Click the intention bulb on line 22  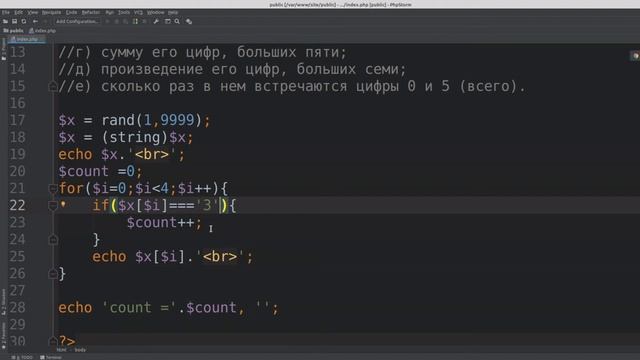63,204
